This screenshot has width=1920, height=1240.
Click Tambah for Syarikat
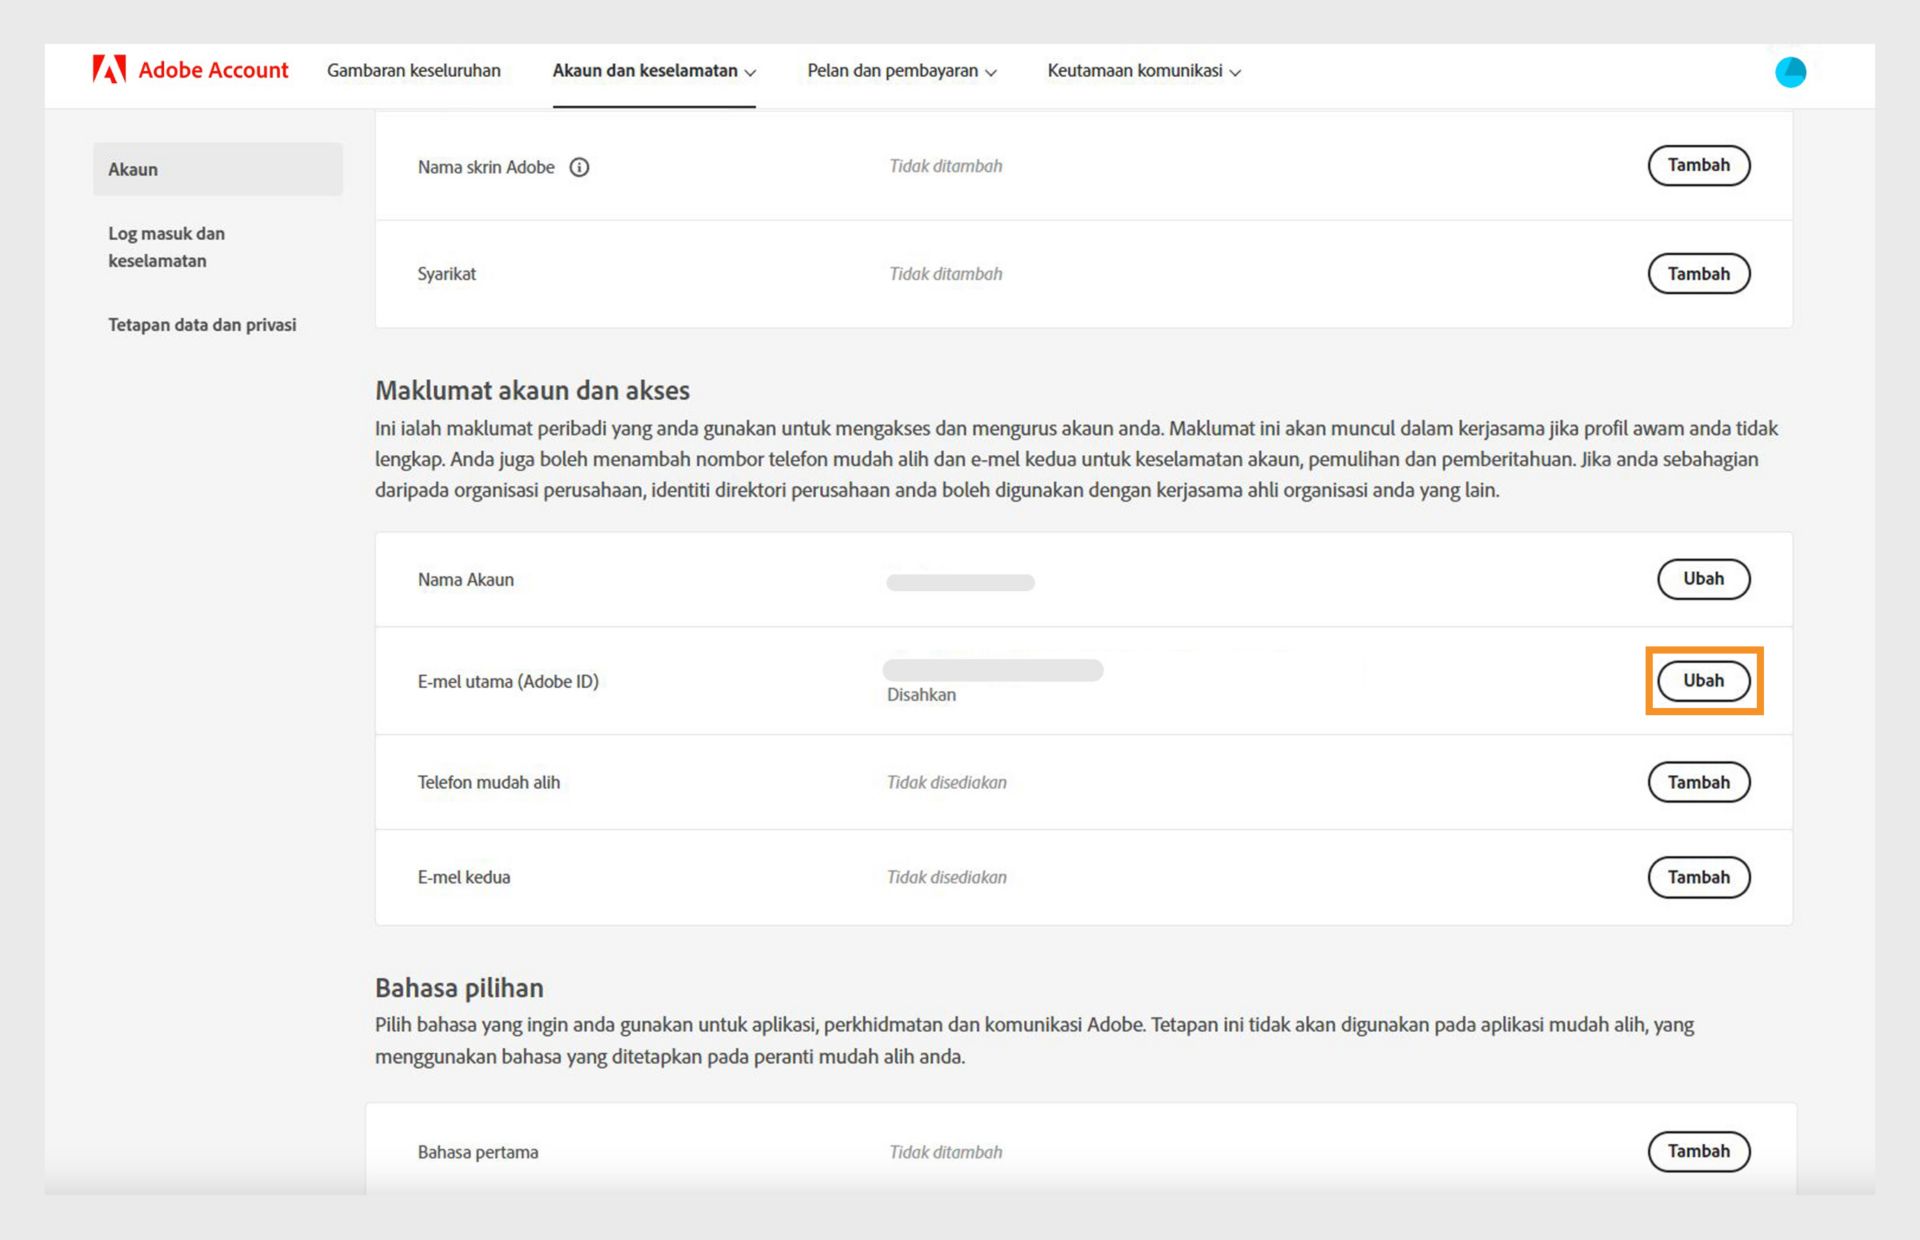(x=1697, y=274)
